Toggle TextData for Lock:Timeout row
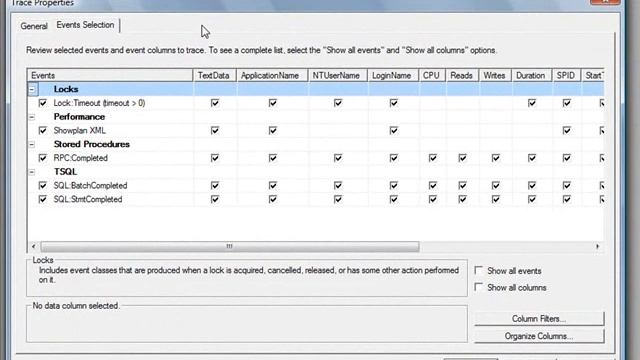 (x=215, y=103)
